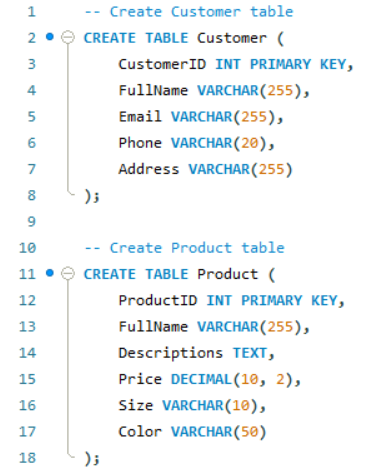Click 'VARCHAR' on the Address line
This screenshot has height=470, width=376.
tap(219, 169)
